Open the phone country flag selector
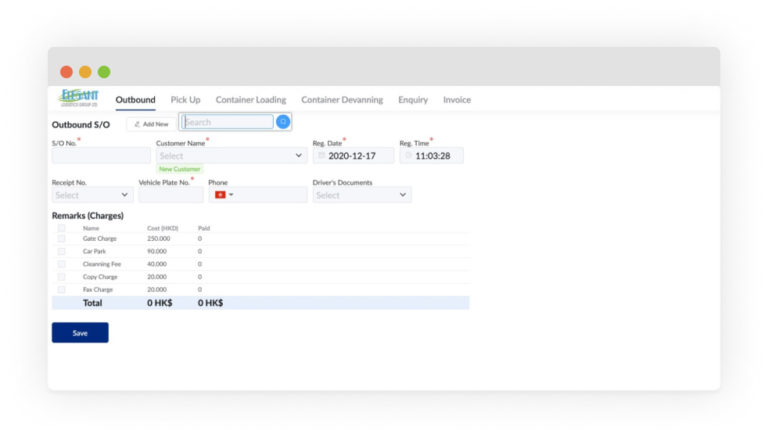Image resolution: width=768 pixels, height=438 pixels. pyautogui.click(x=224, y=195)
